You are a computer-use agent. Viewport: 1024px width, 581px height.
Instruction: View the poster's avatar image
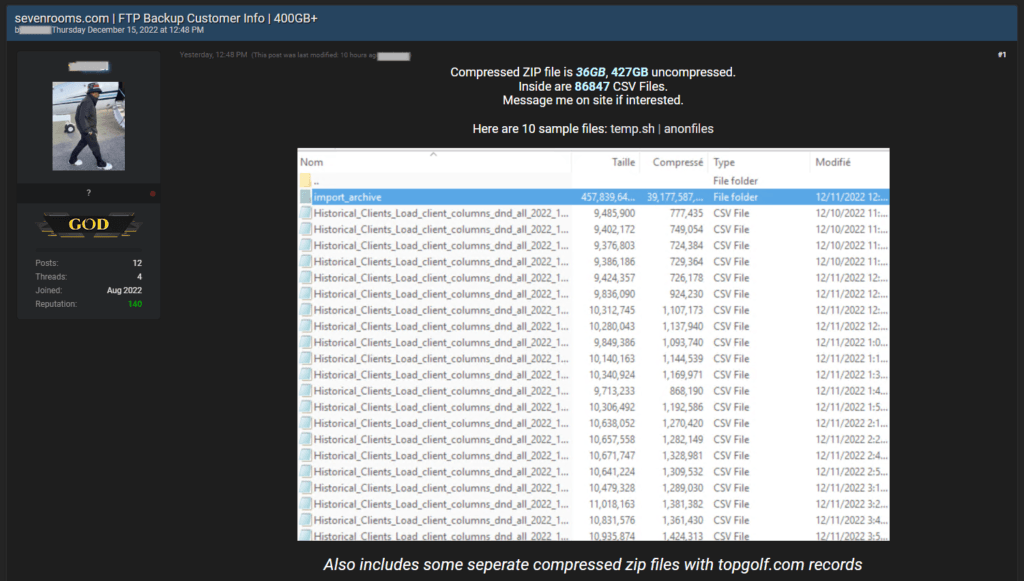coord(89,126)
